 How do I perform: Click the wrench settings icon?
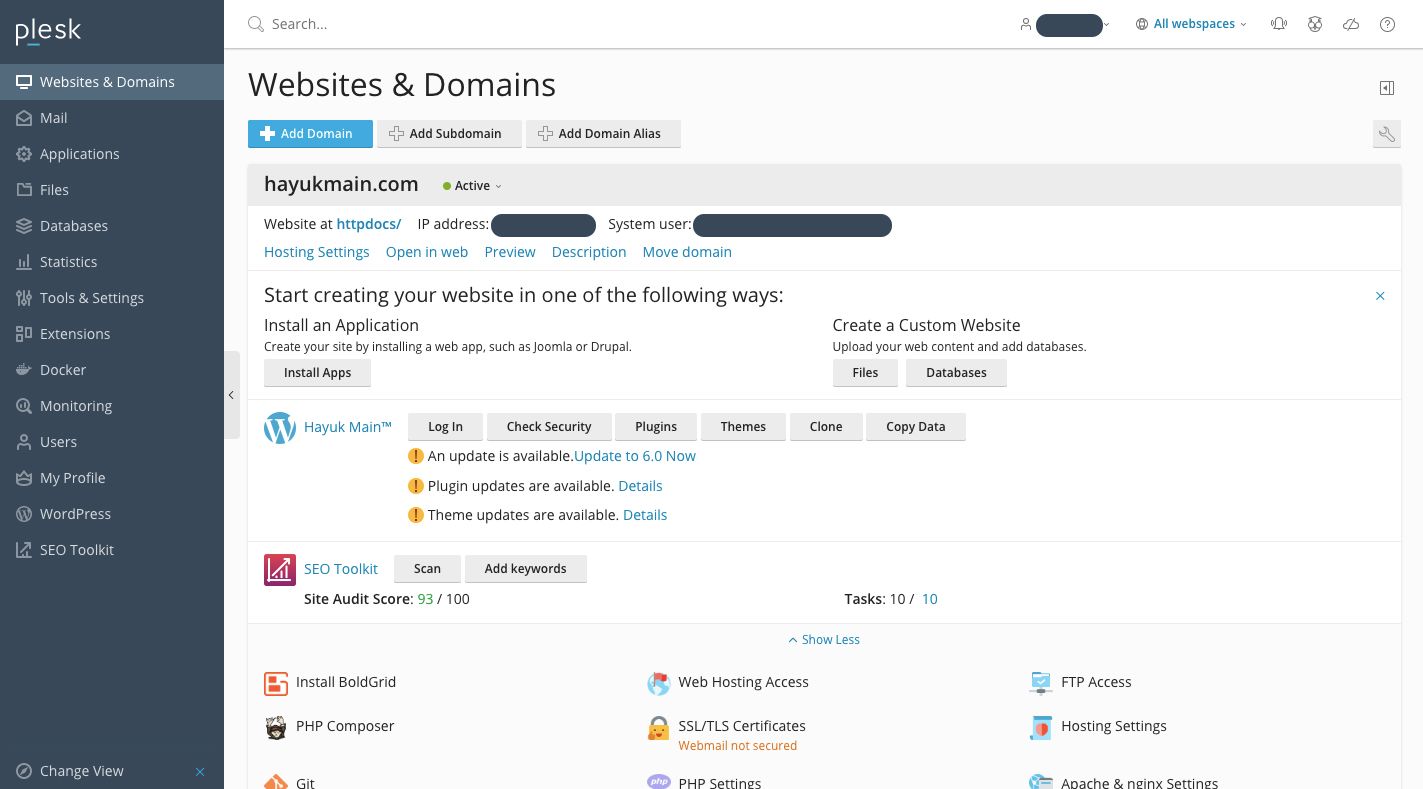click(1386, 134)
